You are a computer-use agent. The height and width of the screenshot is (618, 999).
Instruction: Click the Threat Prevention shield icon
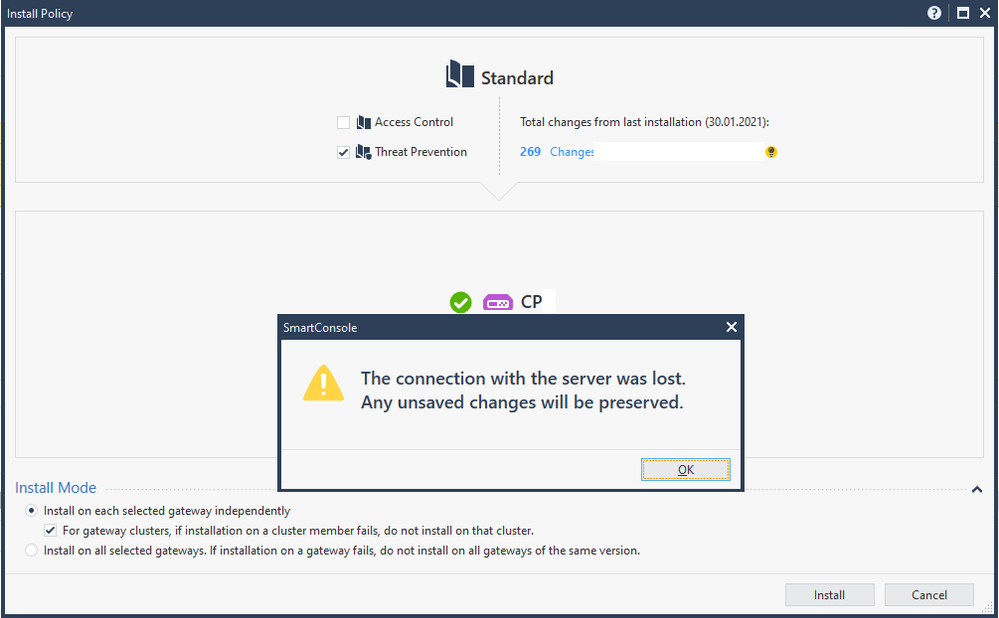click(364, 152)
